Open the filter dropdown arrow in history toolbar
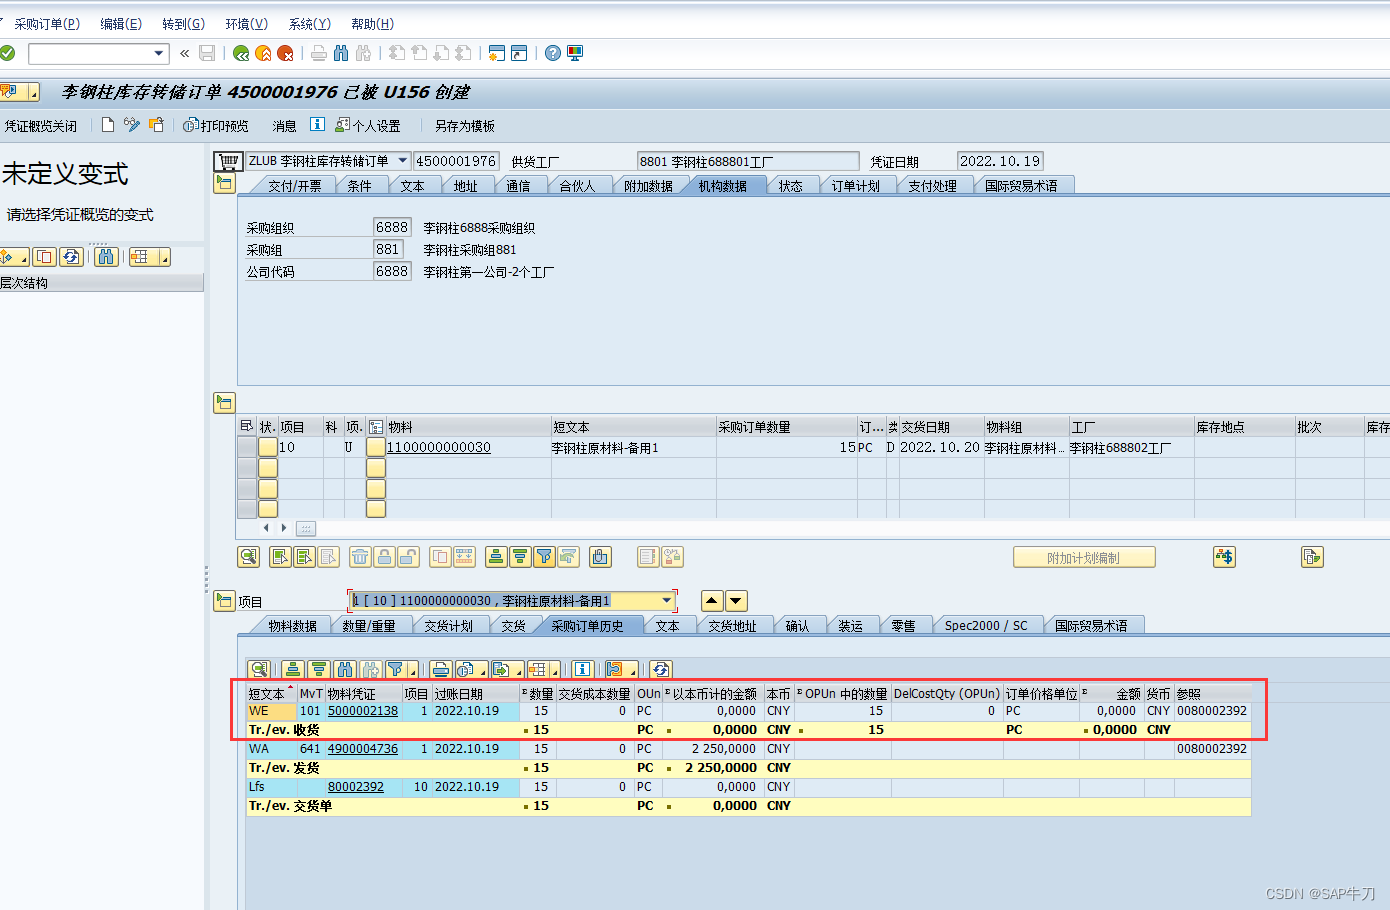 click(411, 669)
